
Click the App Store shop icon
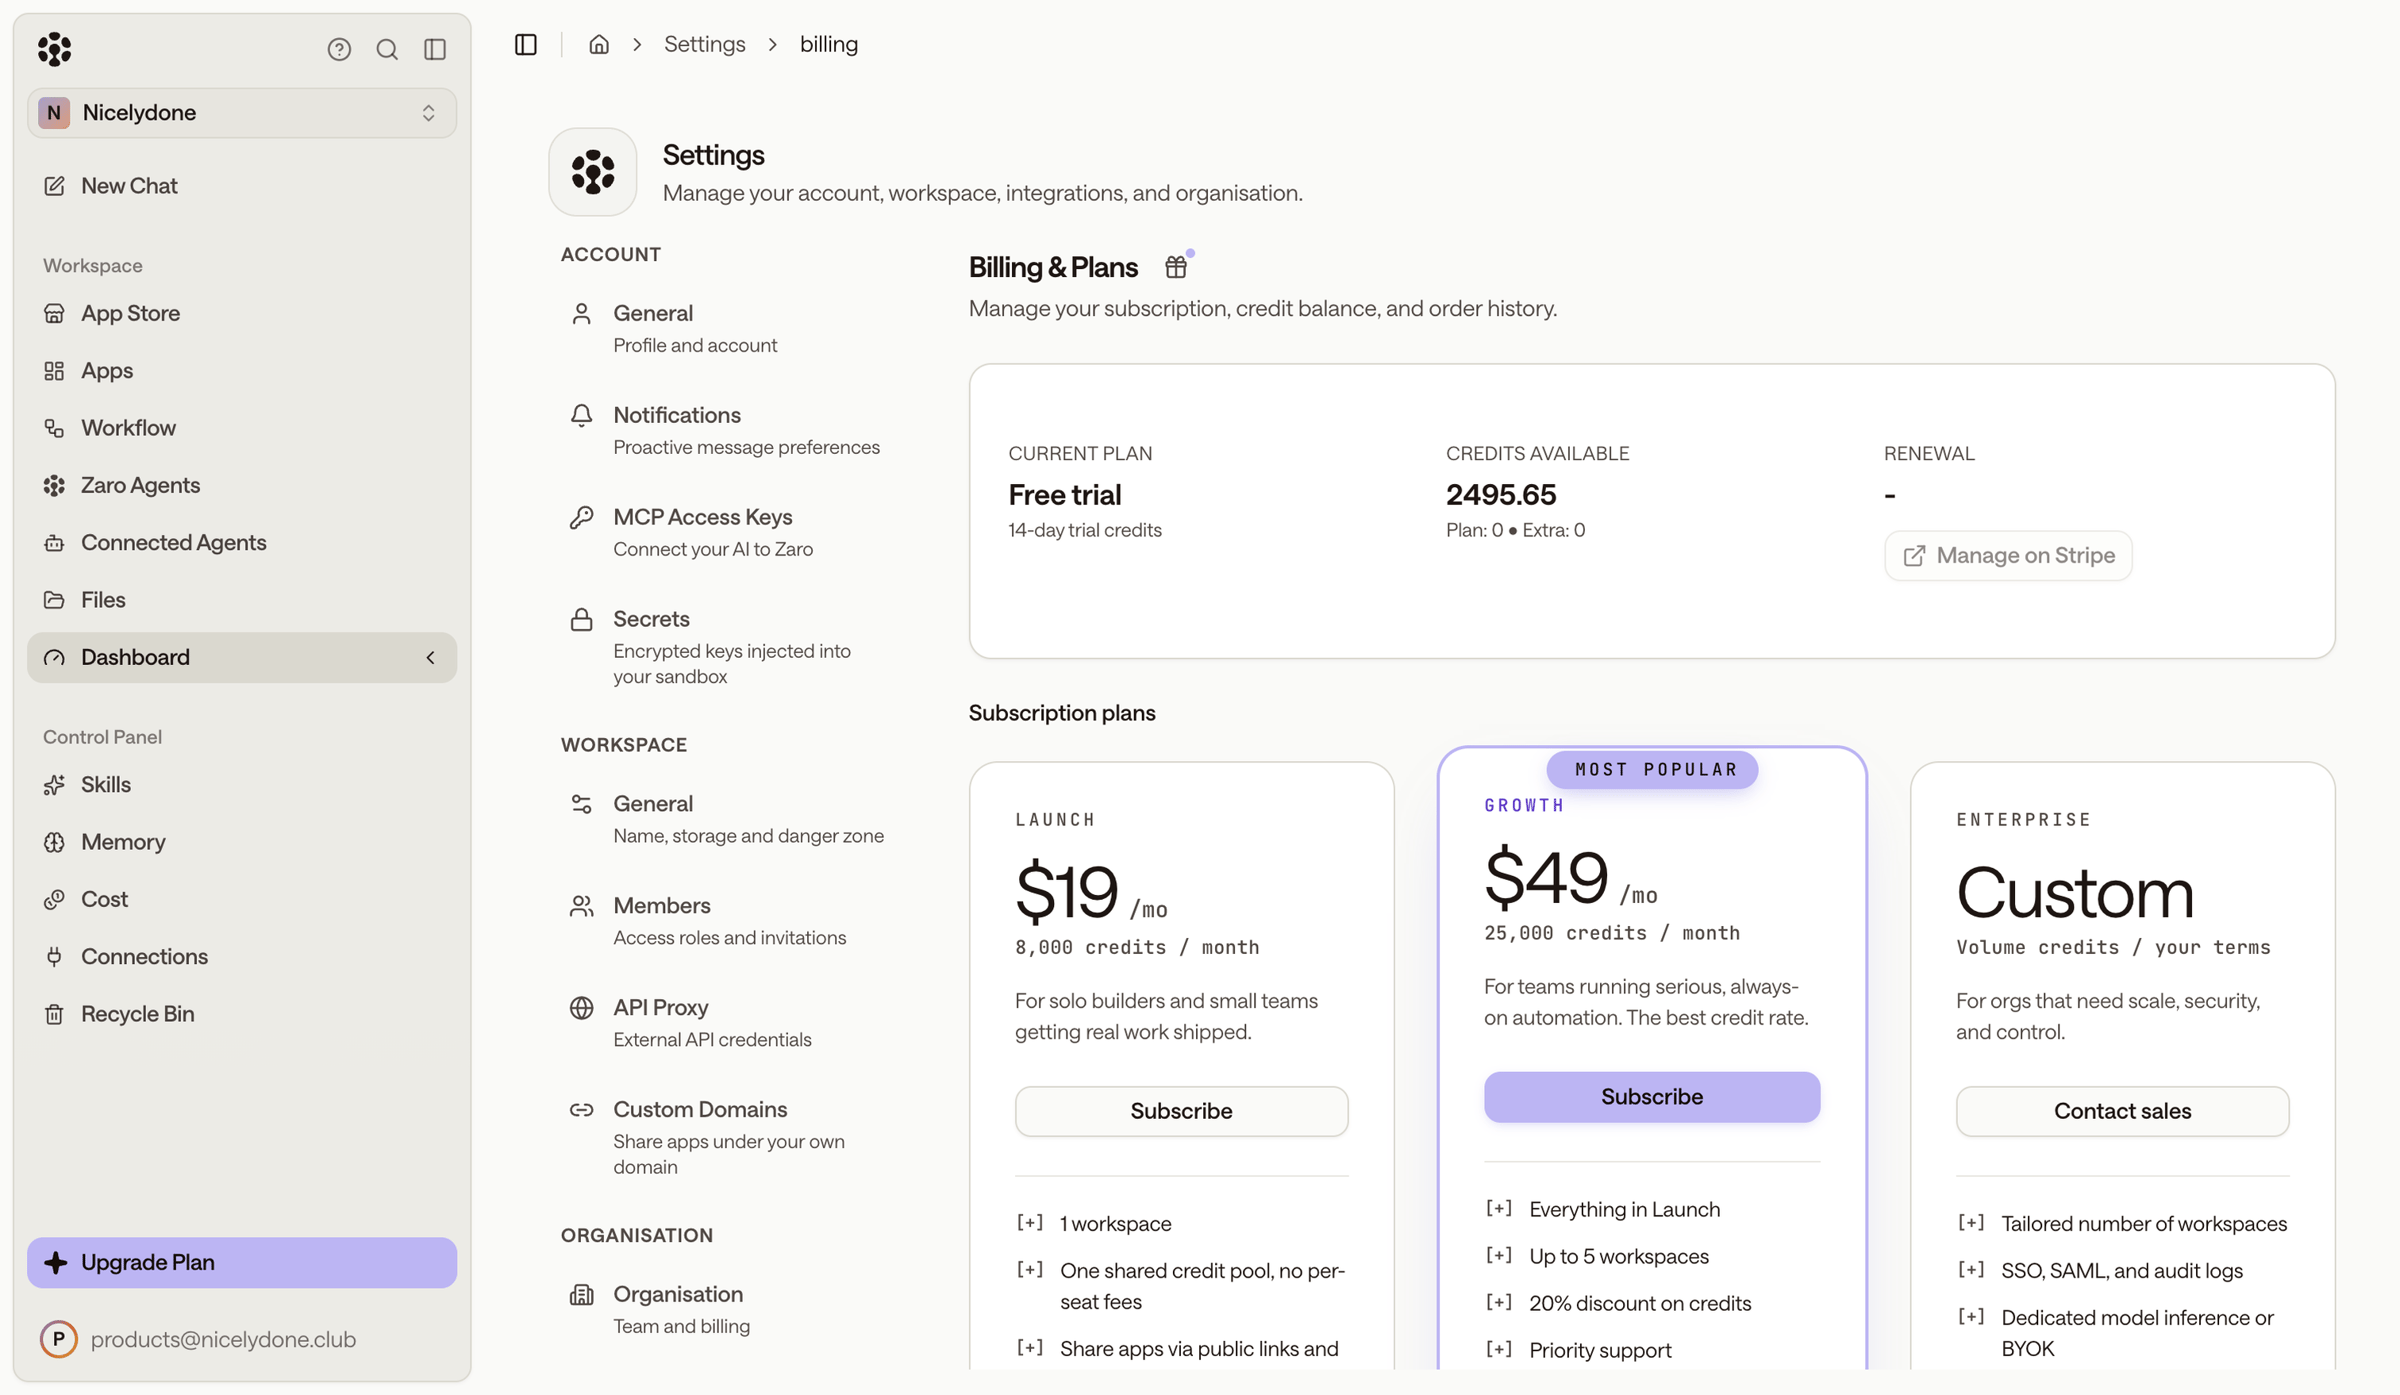click(54, 313)
